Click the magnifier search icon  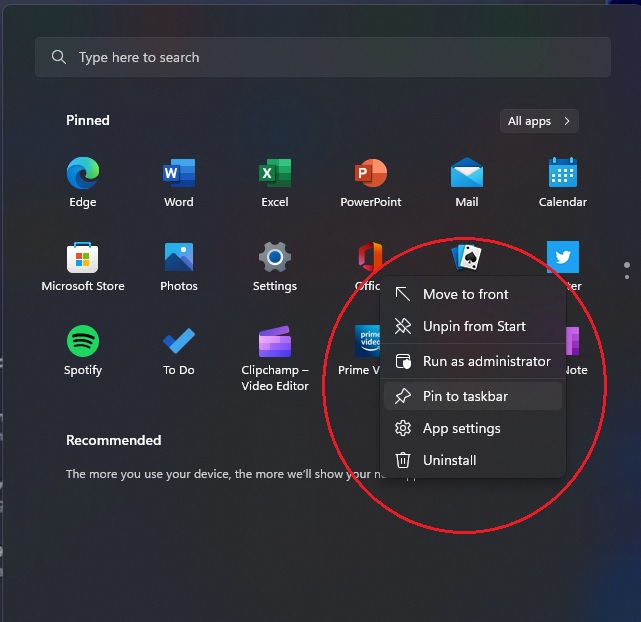click(59, 57)
